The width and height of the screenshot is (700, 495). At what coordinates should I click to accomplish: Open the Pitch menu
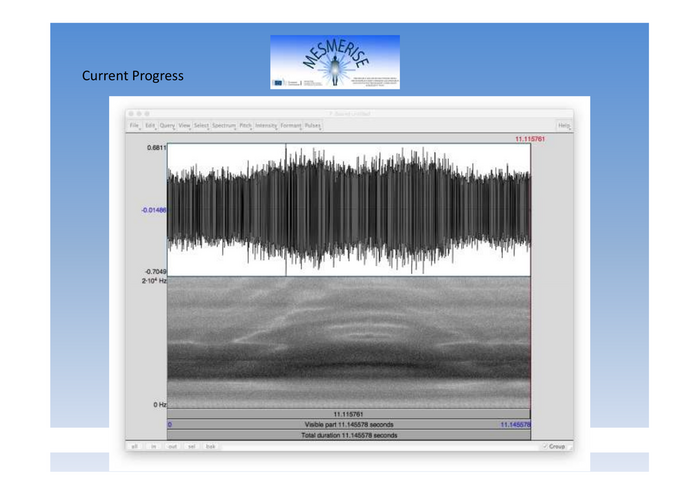tap(245, 125)
